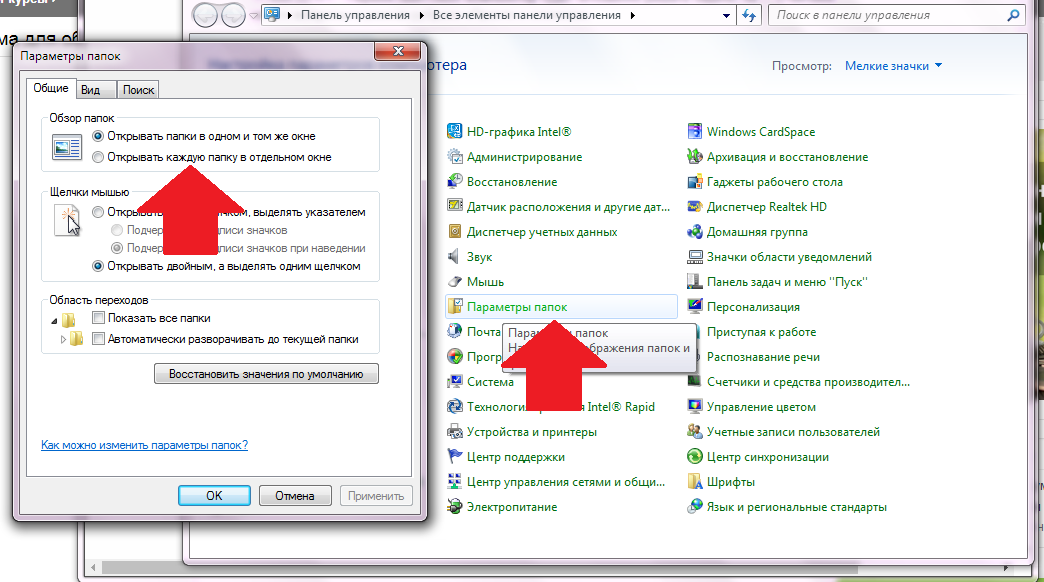
Task: Click the Система icon
Action: point(455,382)
